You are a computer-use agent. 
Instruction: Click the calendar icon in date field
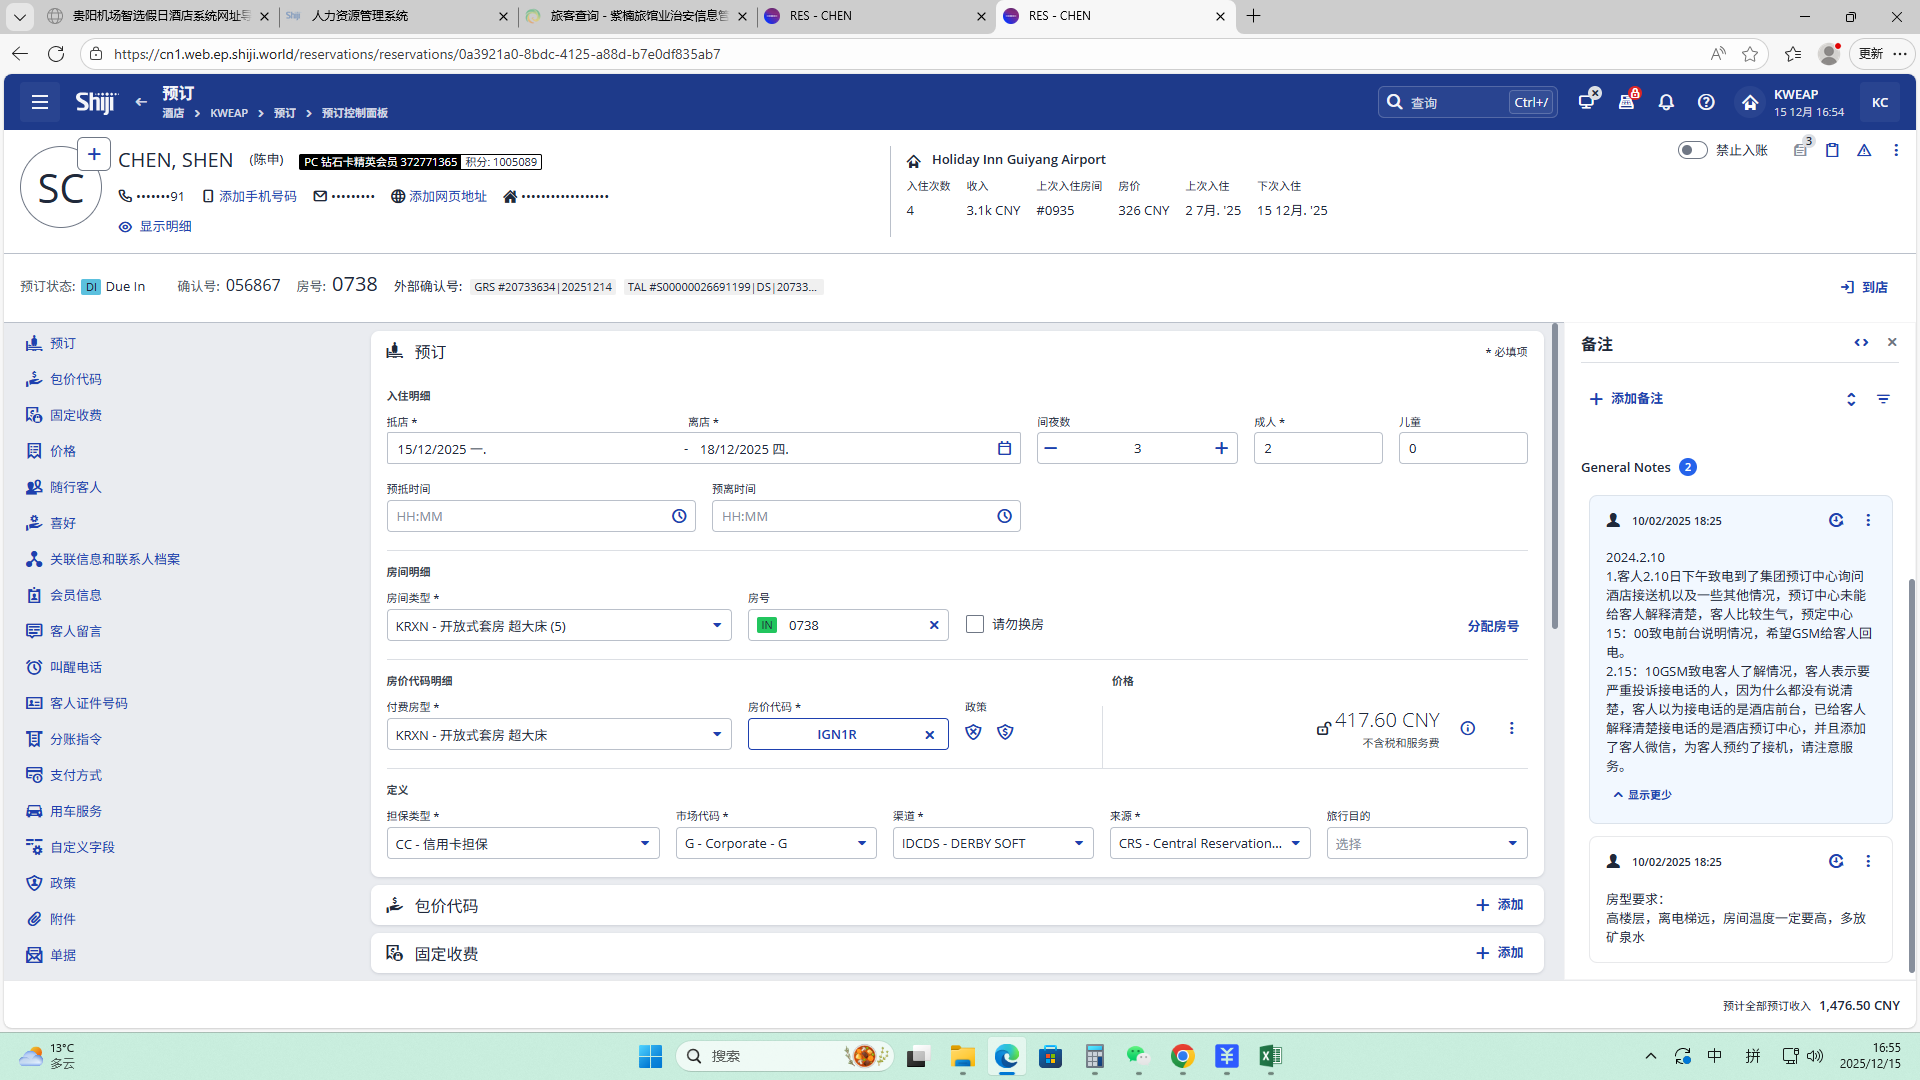click(x=1004, y=448)
